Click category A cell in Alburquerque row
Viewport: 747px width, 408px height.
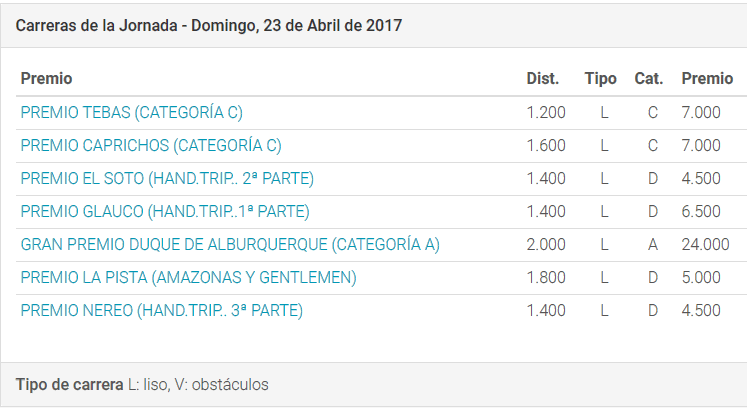tap(653, 245)
